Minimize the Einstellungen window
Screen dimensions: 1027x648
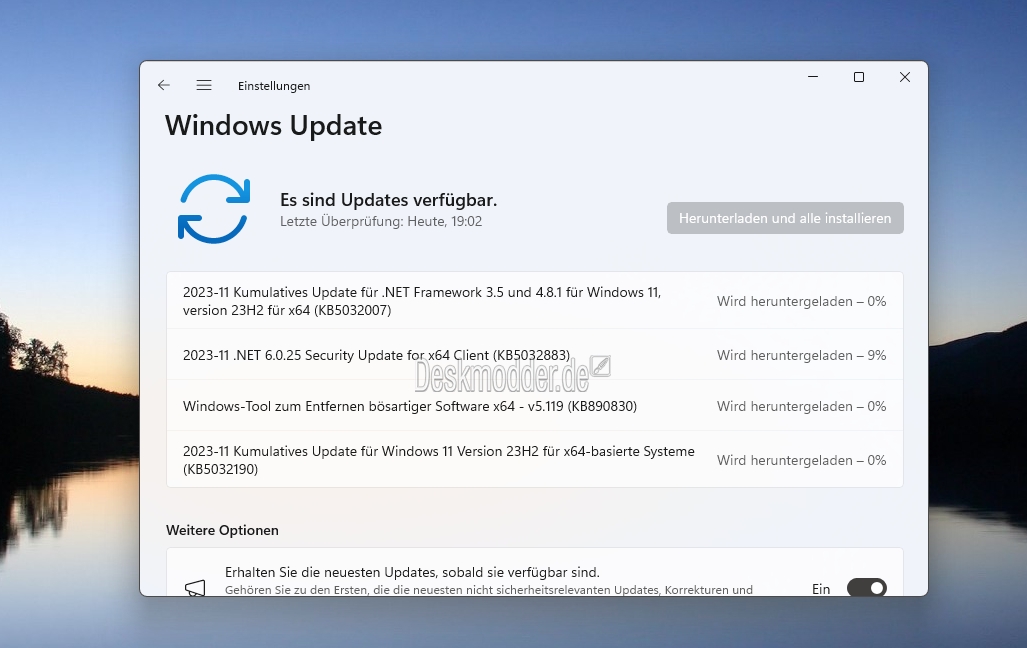pos(813,77)
